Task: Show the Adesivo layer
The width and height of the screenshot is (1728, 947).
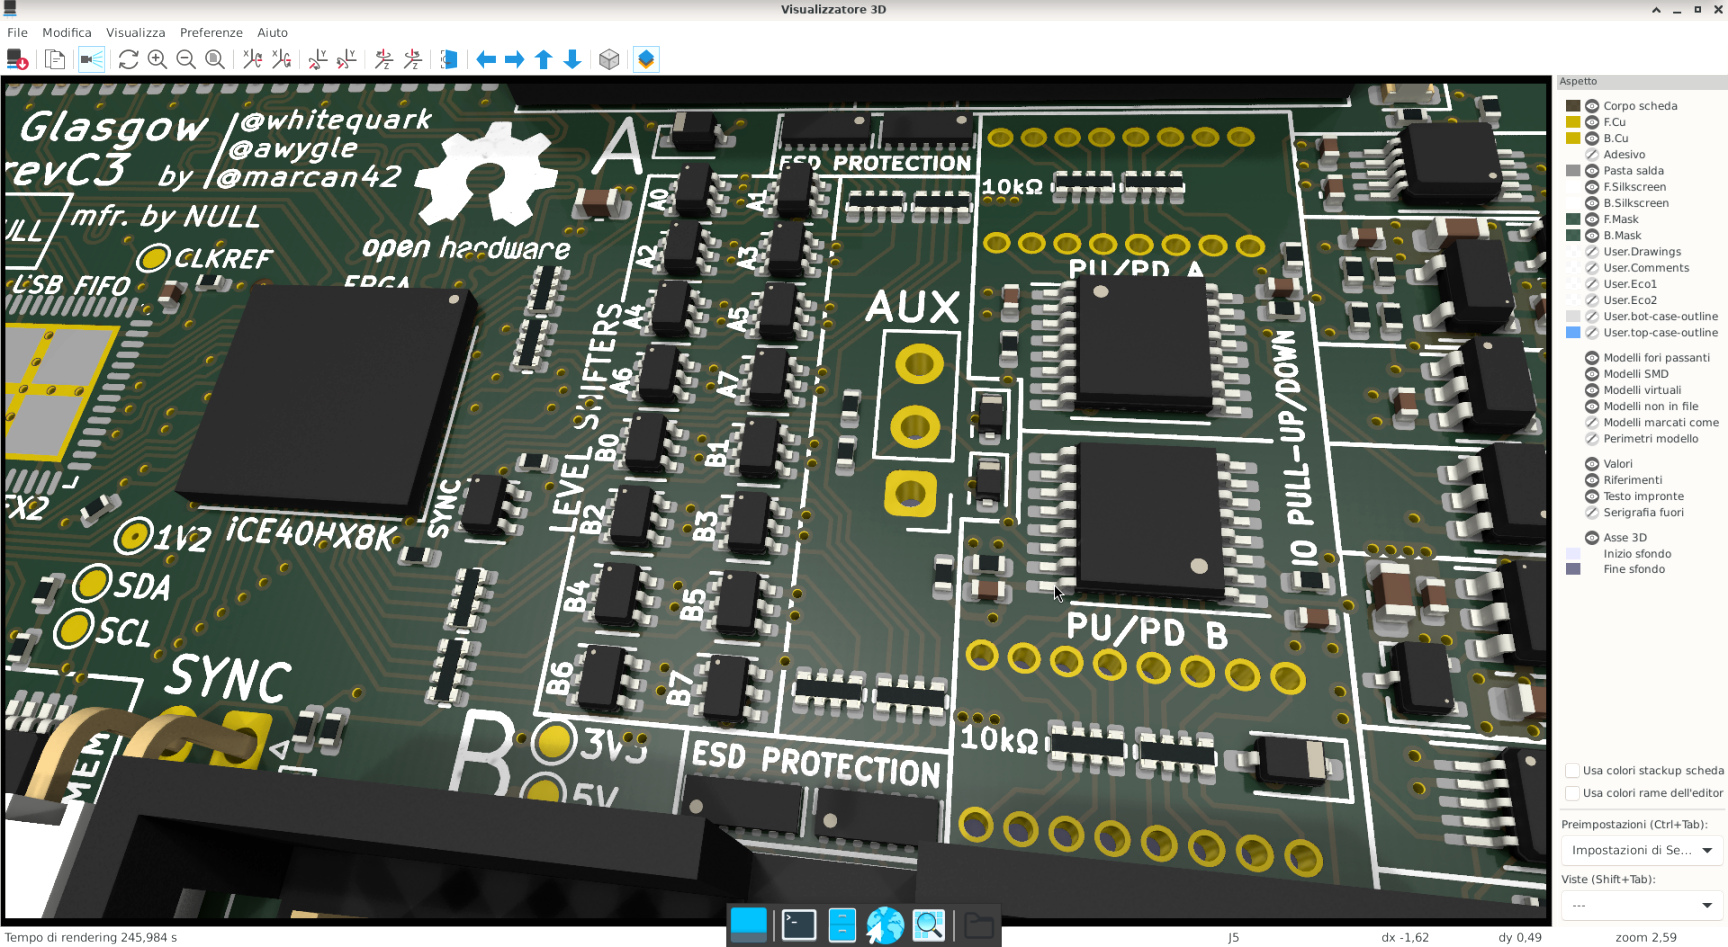Action: click(x=1592, y=154)
